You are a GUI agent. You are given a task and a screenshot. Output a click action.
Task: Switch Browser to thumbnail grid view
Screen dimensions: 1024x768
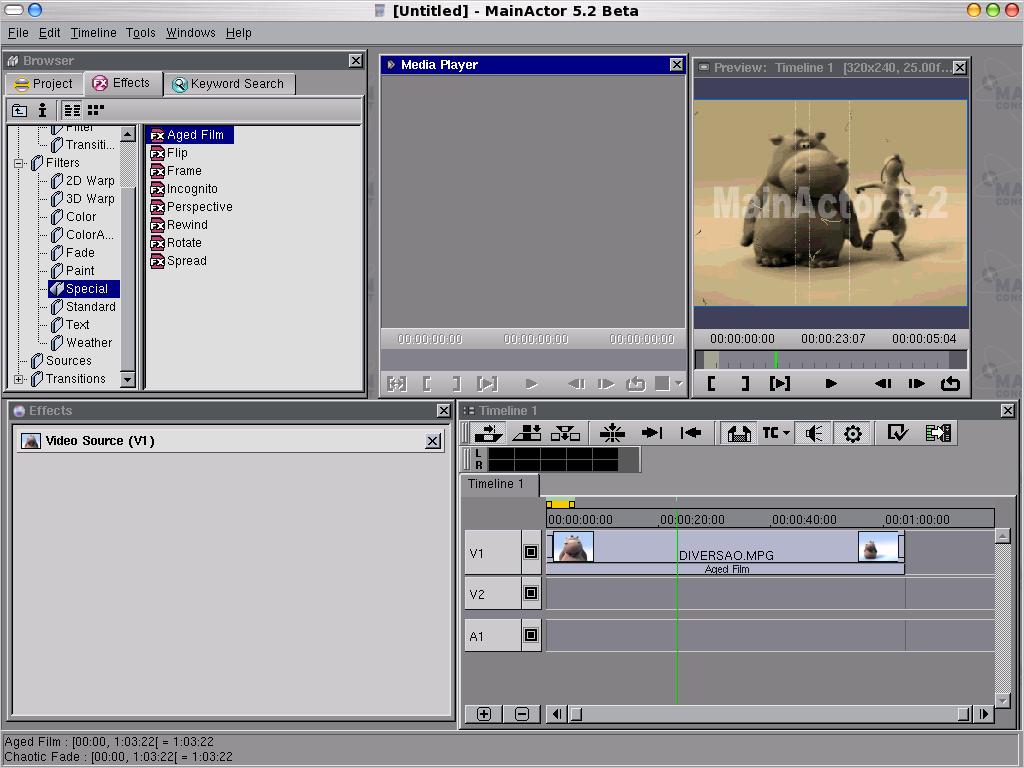click(96, 110)
